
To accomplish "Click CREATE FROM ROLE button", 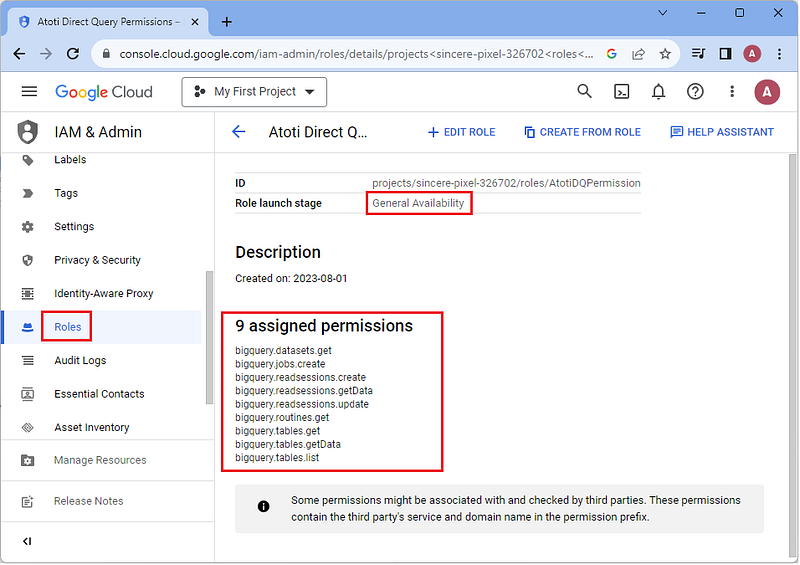I will tap(582, 132).
